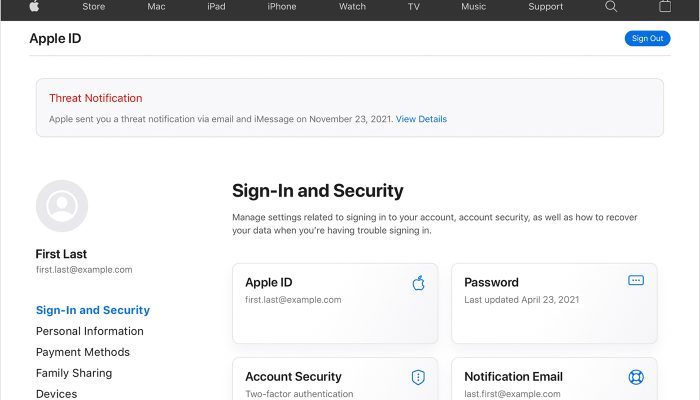Click the profile avatar picture

click(62, 206)
